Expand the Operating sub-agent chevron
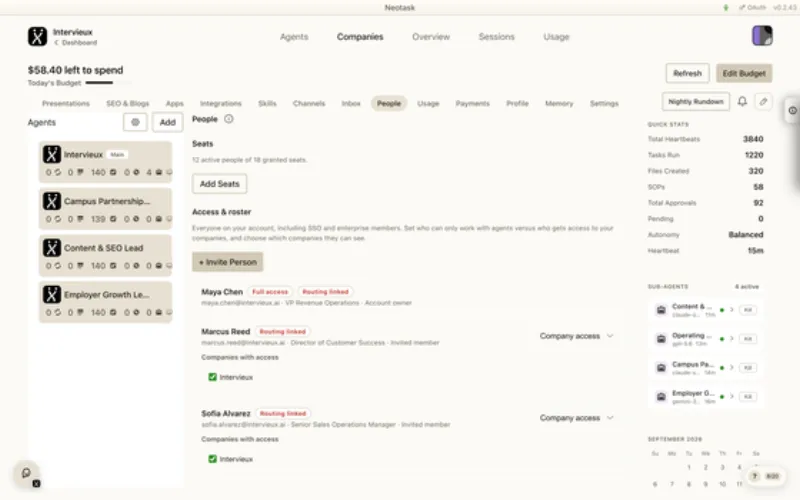Viewport: 800px width, 500px height. point(732,339)
